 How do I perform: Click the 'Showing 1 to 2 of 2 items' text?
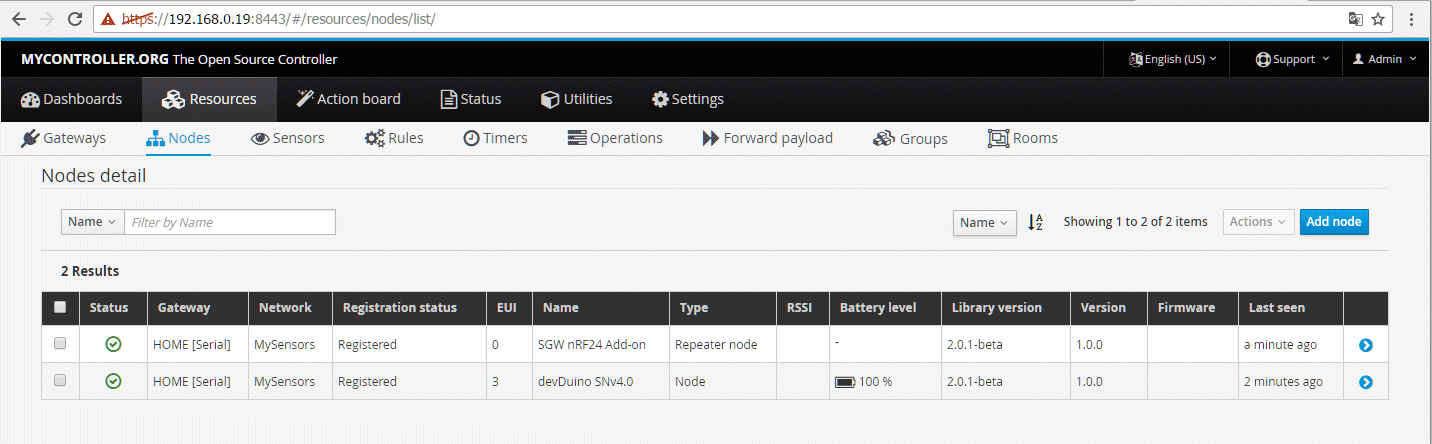(x=1135, y=222)
